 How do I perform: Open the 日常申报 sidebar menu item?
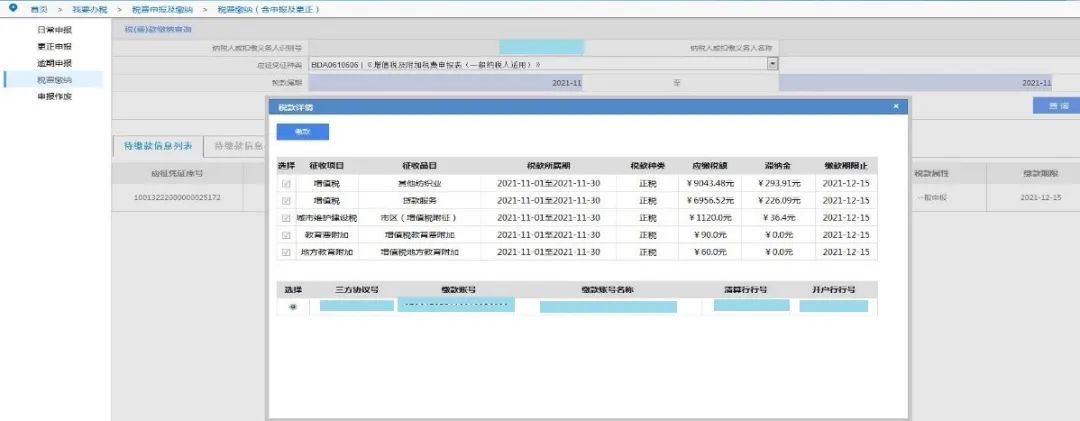click(x=54, y=30)
